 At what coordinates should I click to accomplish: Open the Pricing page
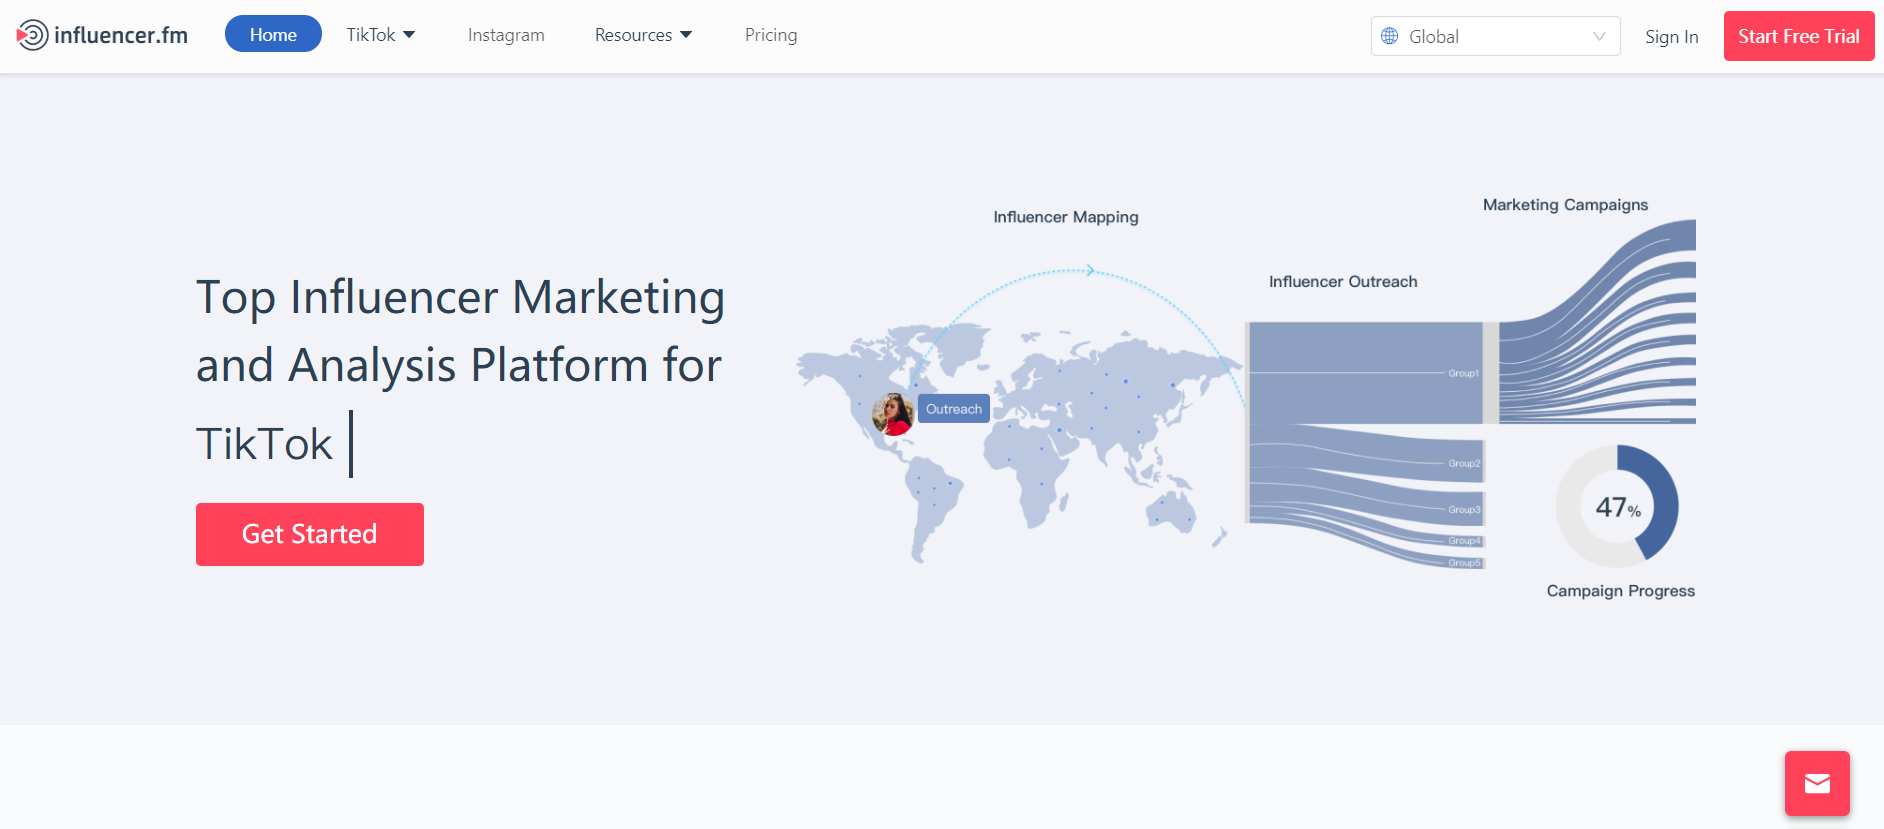click(771, 35)
